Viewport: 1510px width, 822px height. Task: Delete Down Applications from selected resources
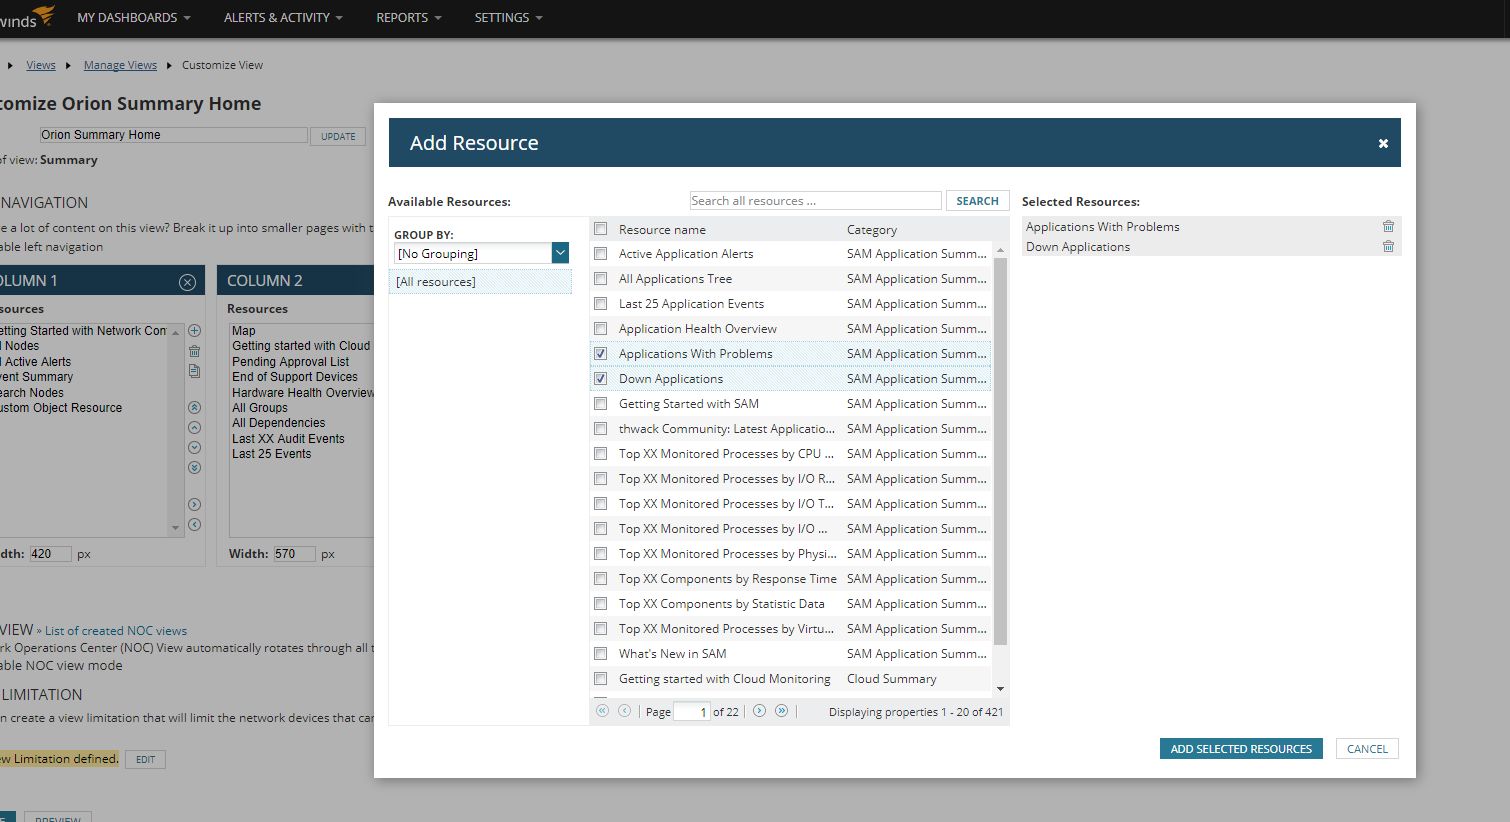pyautogui.click(x=1388, y=247)
